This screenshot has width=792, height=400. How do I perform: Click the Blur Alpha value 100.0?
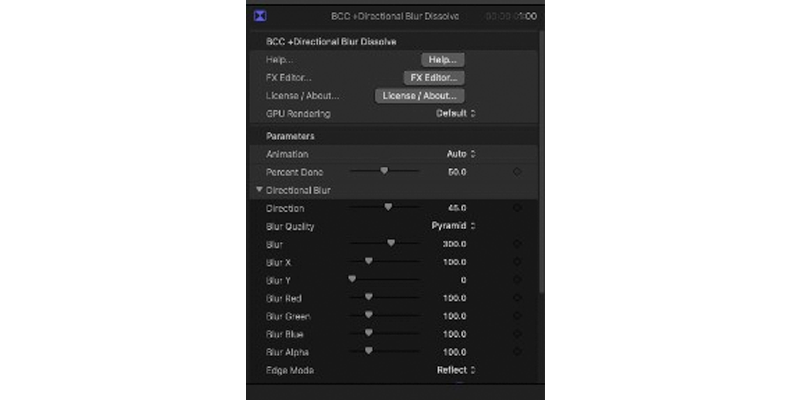pos(455,352)
